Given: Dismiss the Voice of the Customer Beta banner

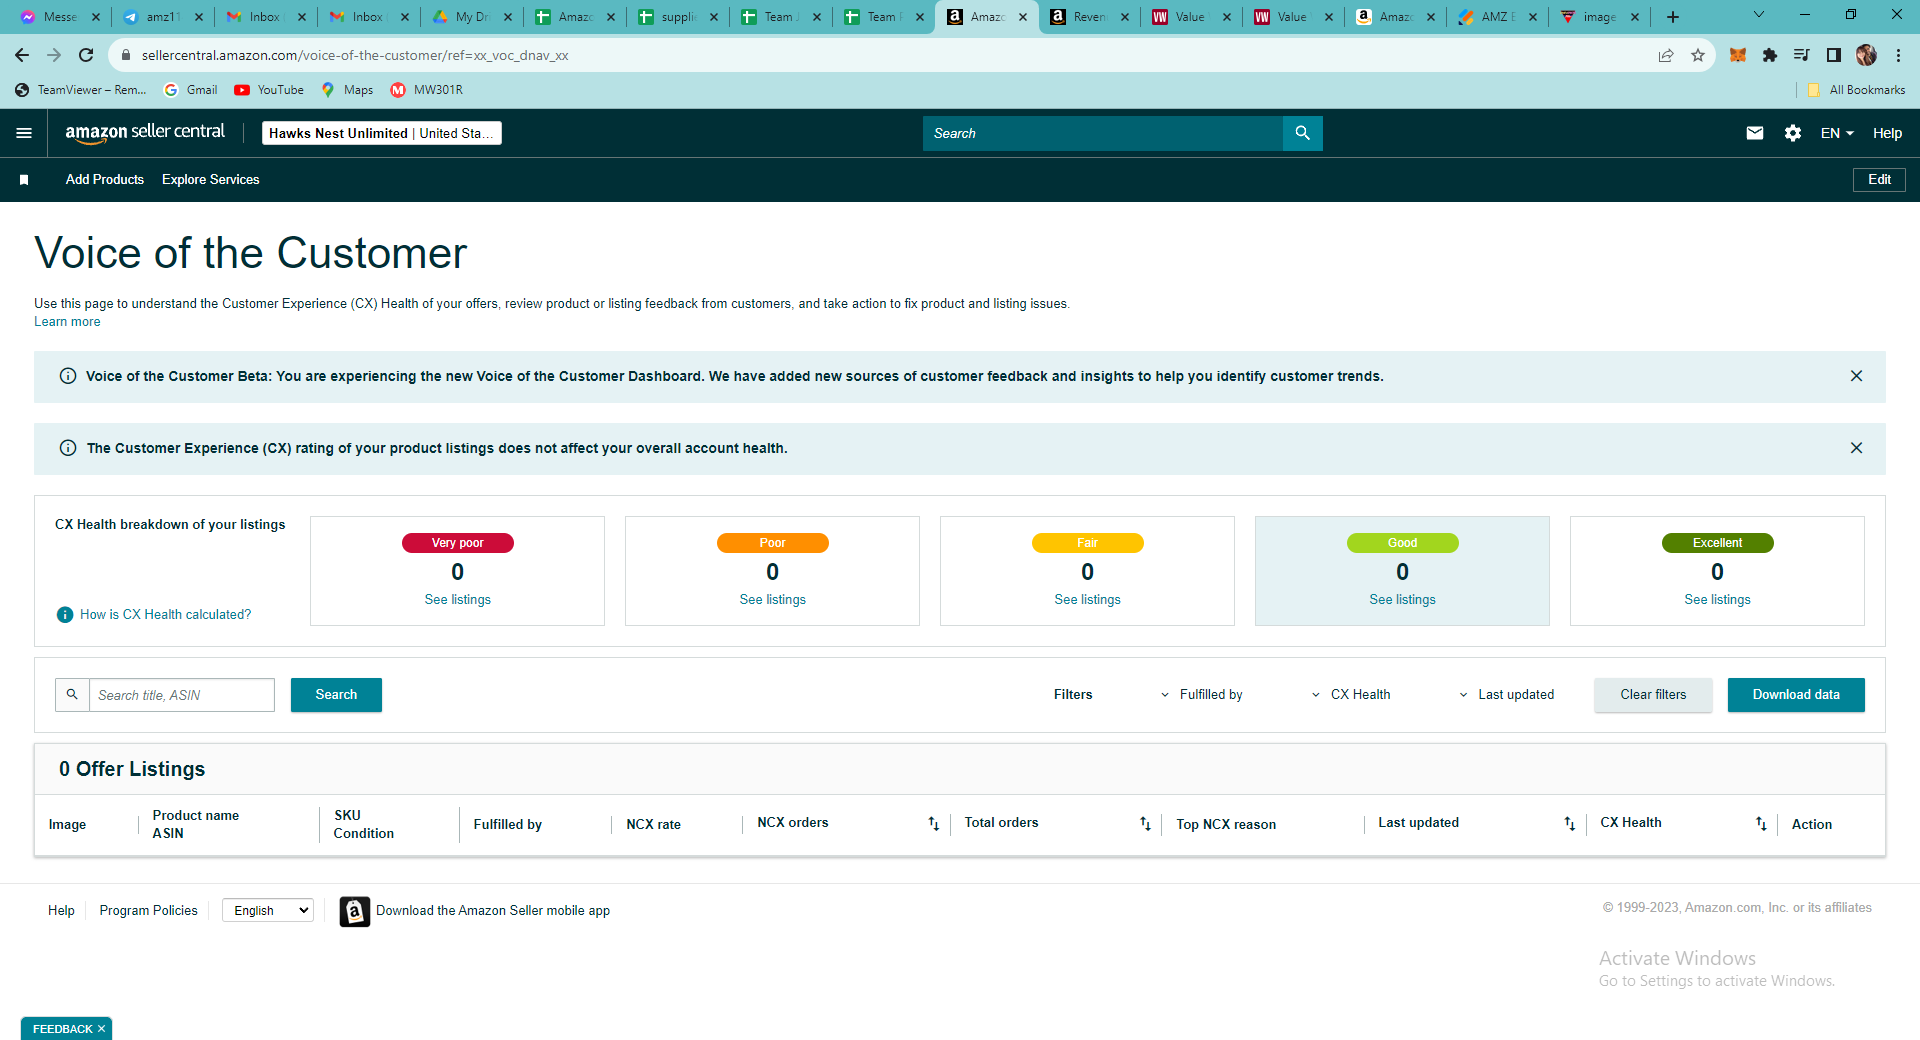Looking at the screenshot, I should click(x=1856, y=376).
